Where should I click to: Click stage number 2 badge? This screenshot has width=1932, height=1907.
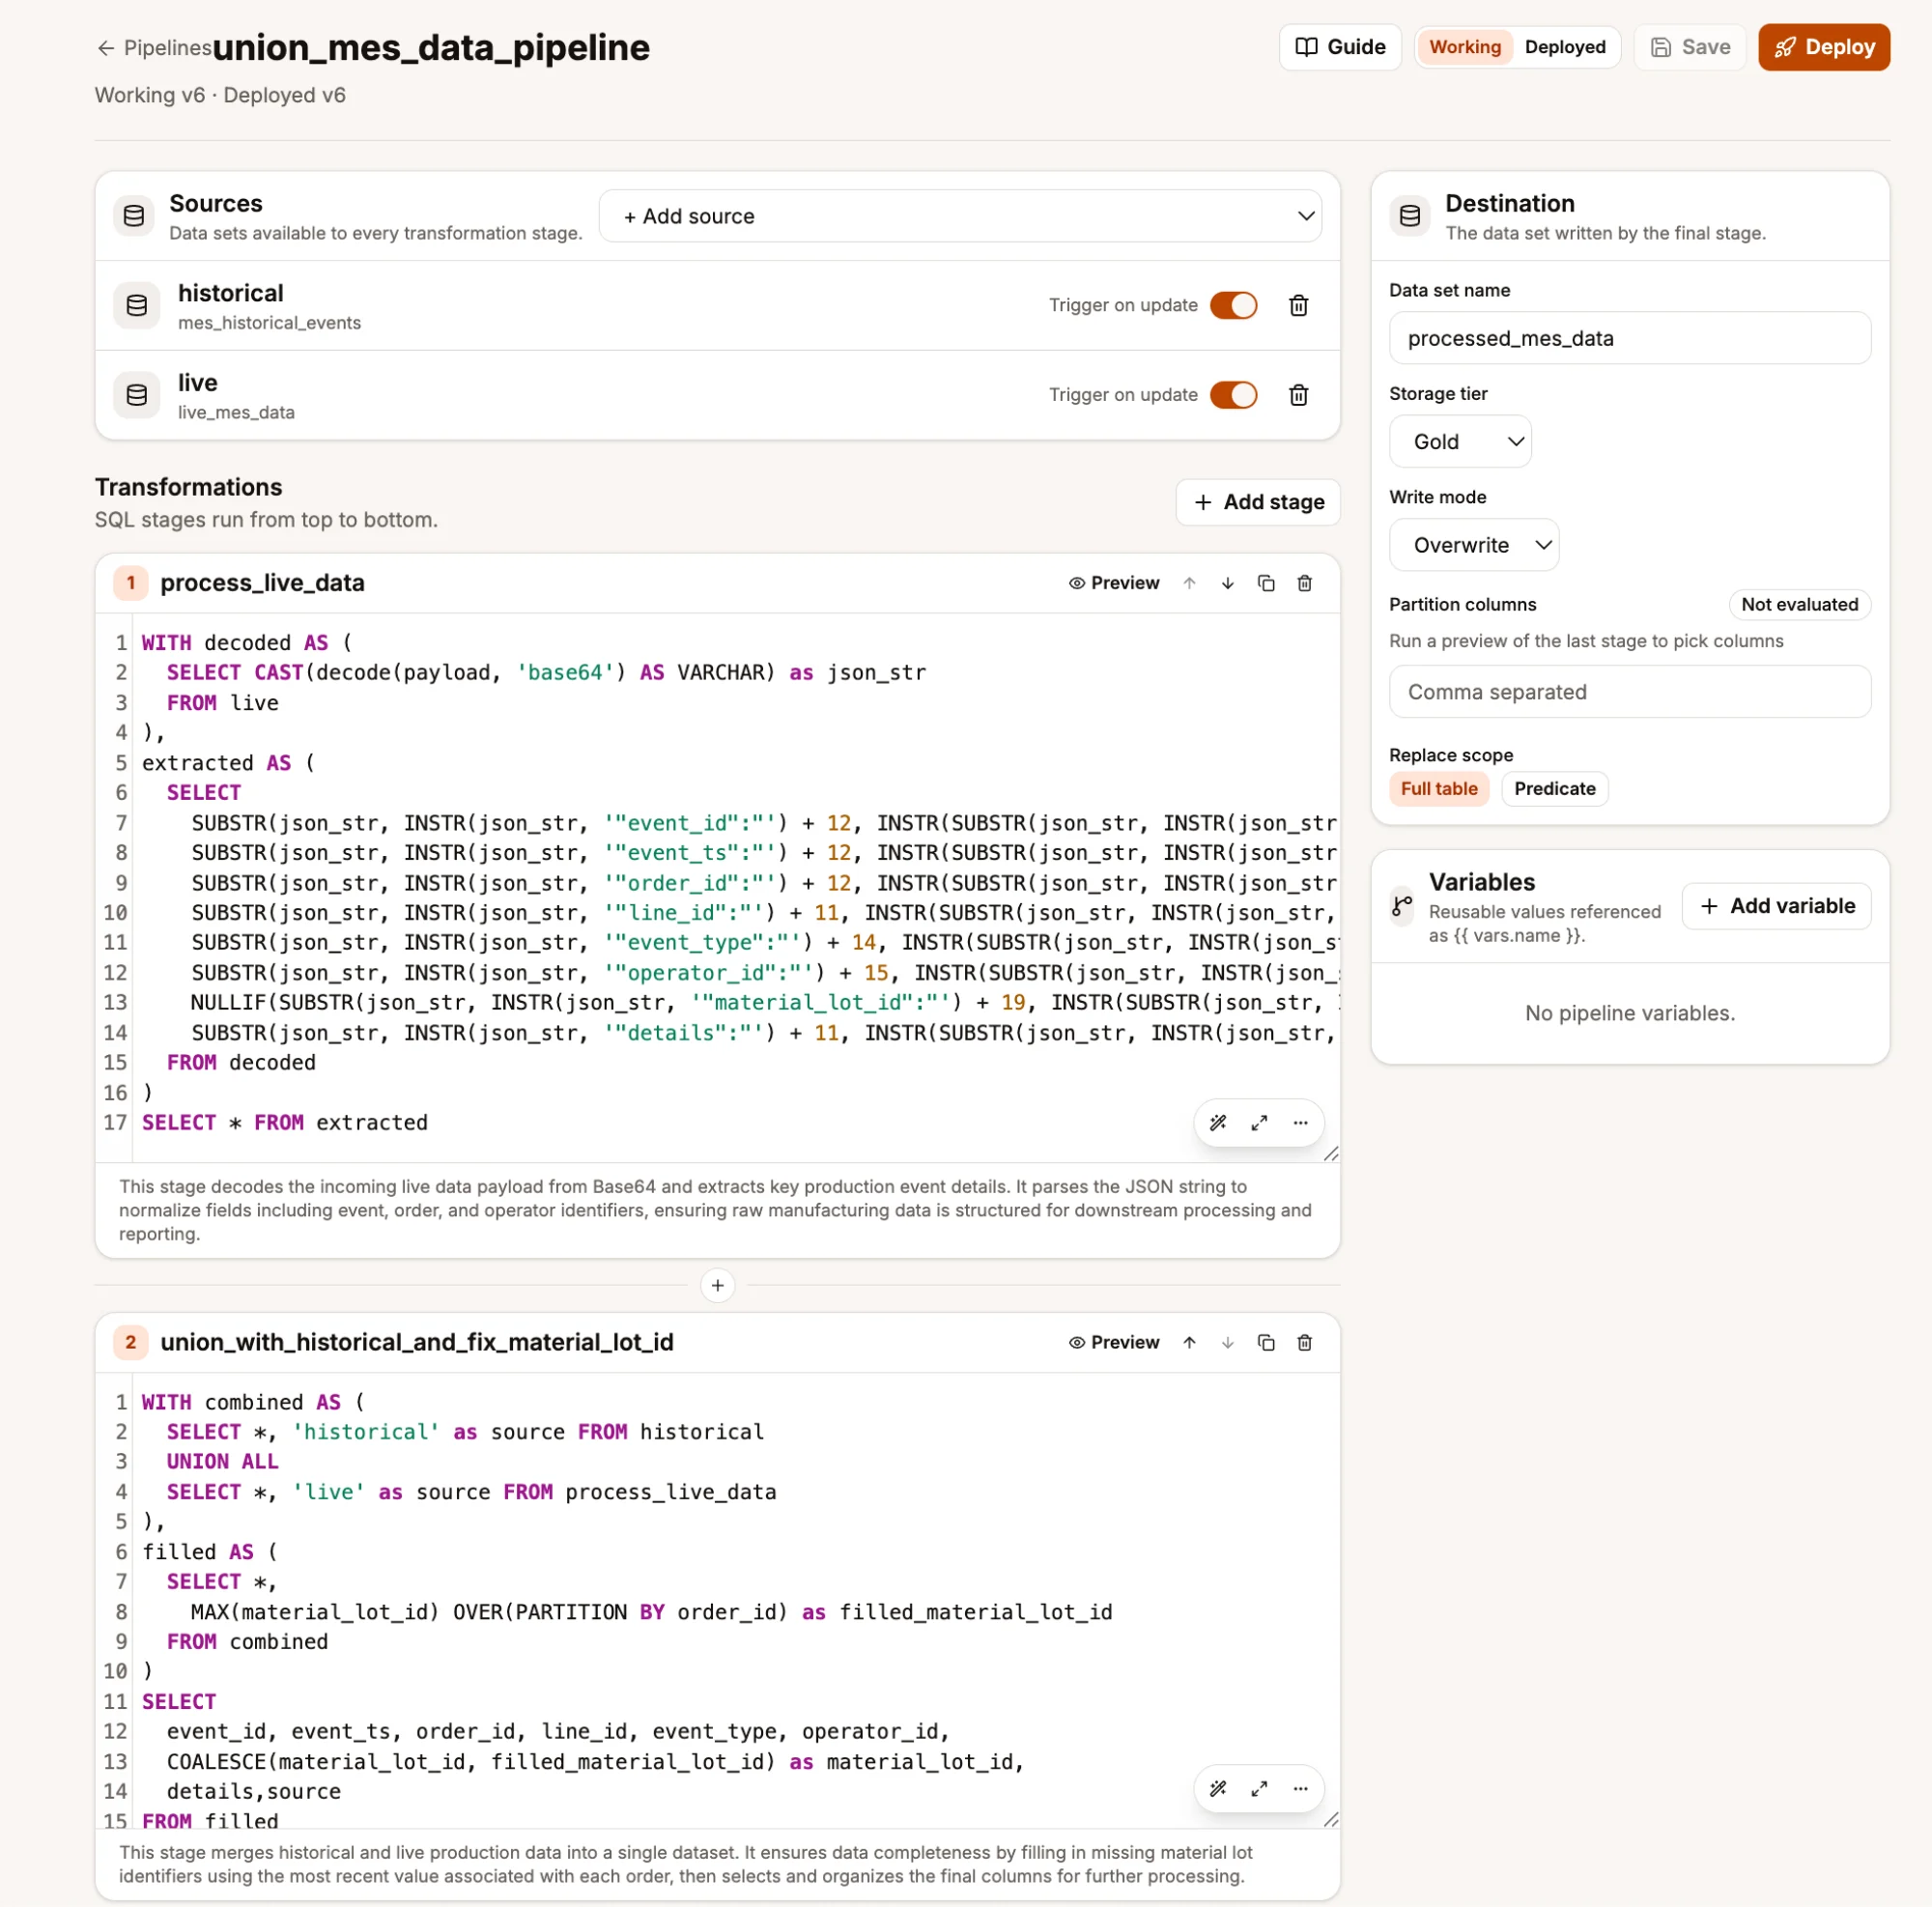(131, 1342)
